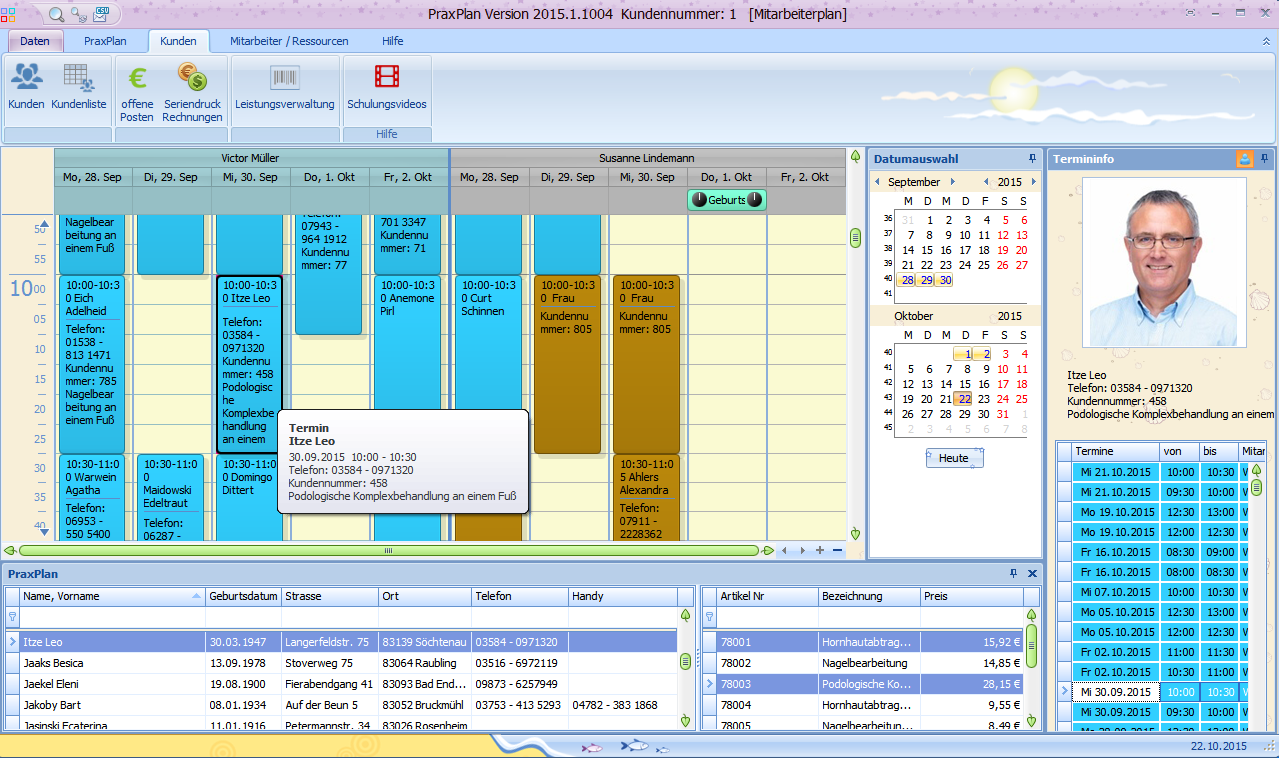This screenshot has height=758, width=1279.
Task: Click the leaf up arrow of calendar scrollbar
Action: pyautogui.click(x=855, y=156)
